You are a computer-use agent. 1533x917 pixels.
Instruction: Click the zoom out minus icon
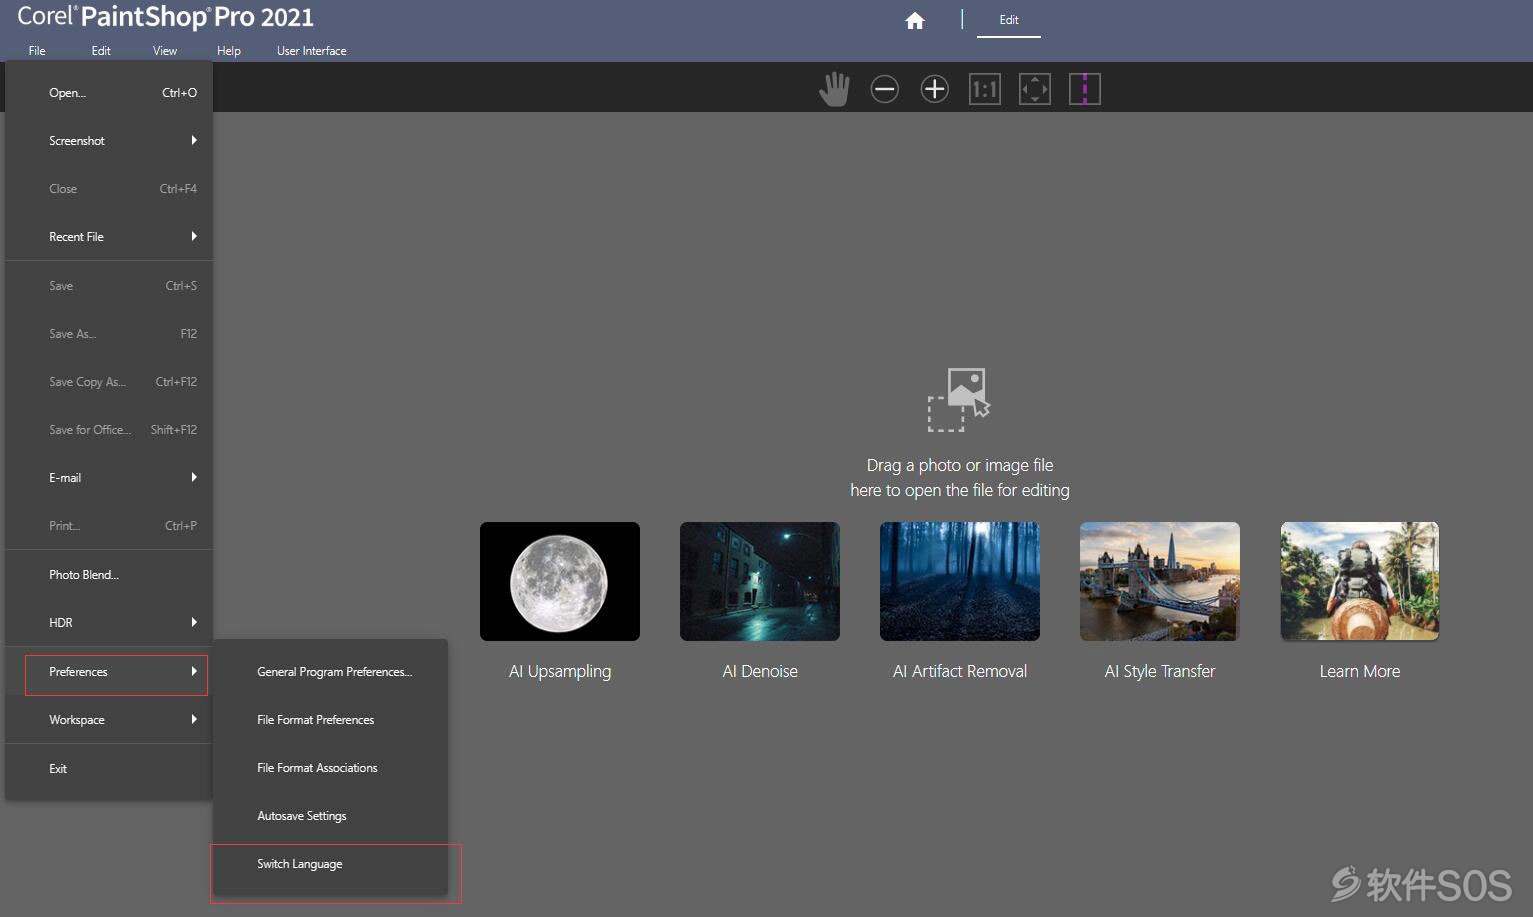[884, 89]
